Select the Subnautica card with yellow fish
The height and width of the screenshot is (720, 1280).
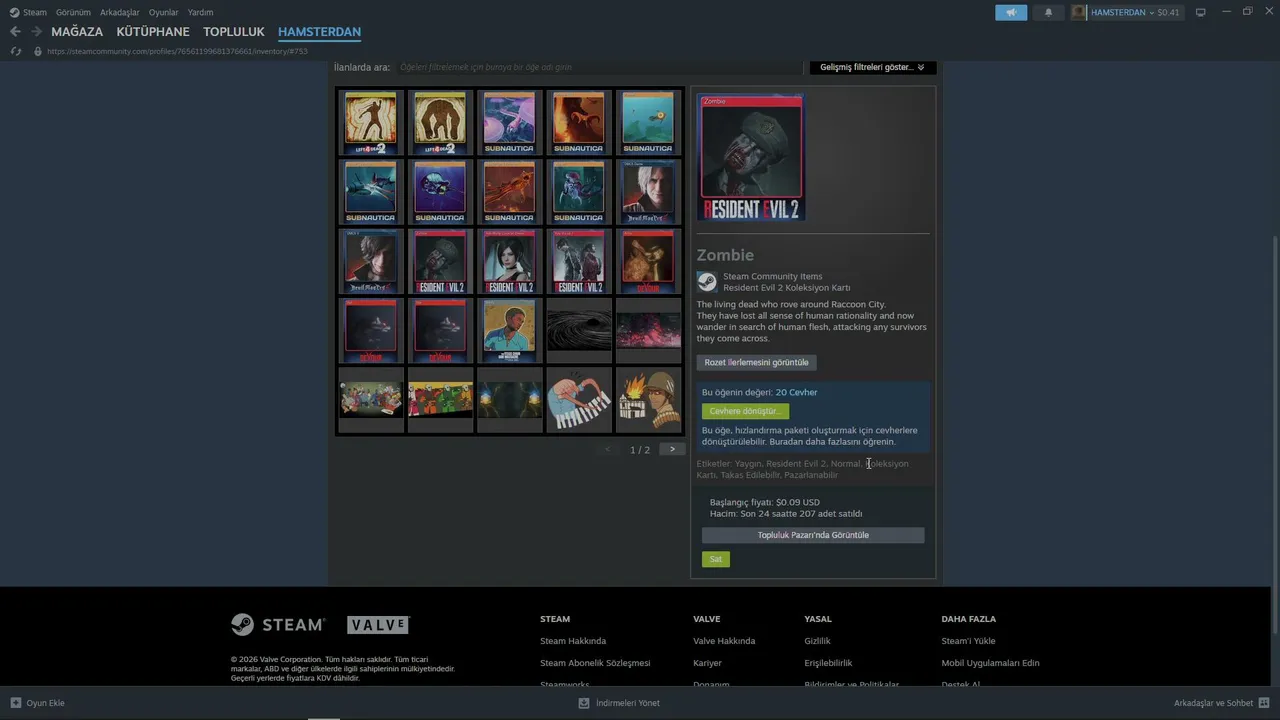click(648, 121)
